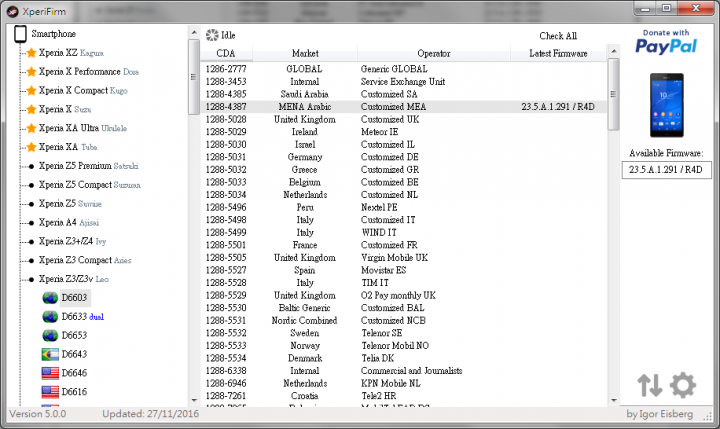Click the up-down arrows transfer icon
Screen dimensions: 720x429
[650, 385]
